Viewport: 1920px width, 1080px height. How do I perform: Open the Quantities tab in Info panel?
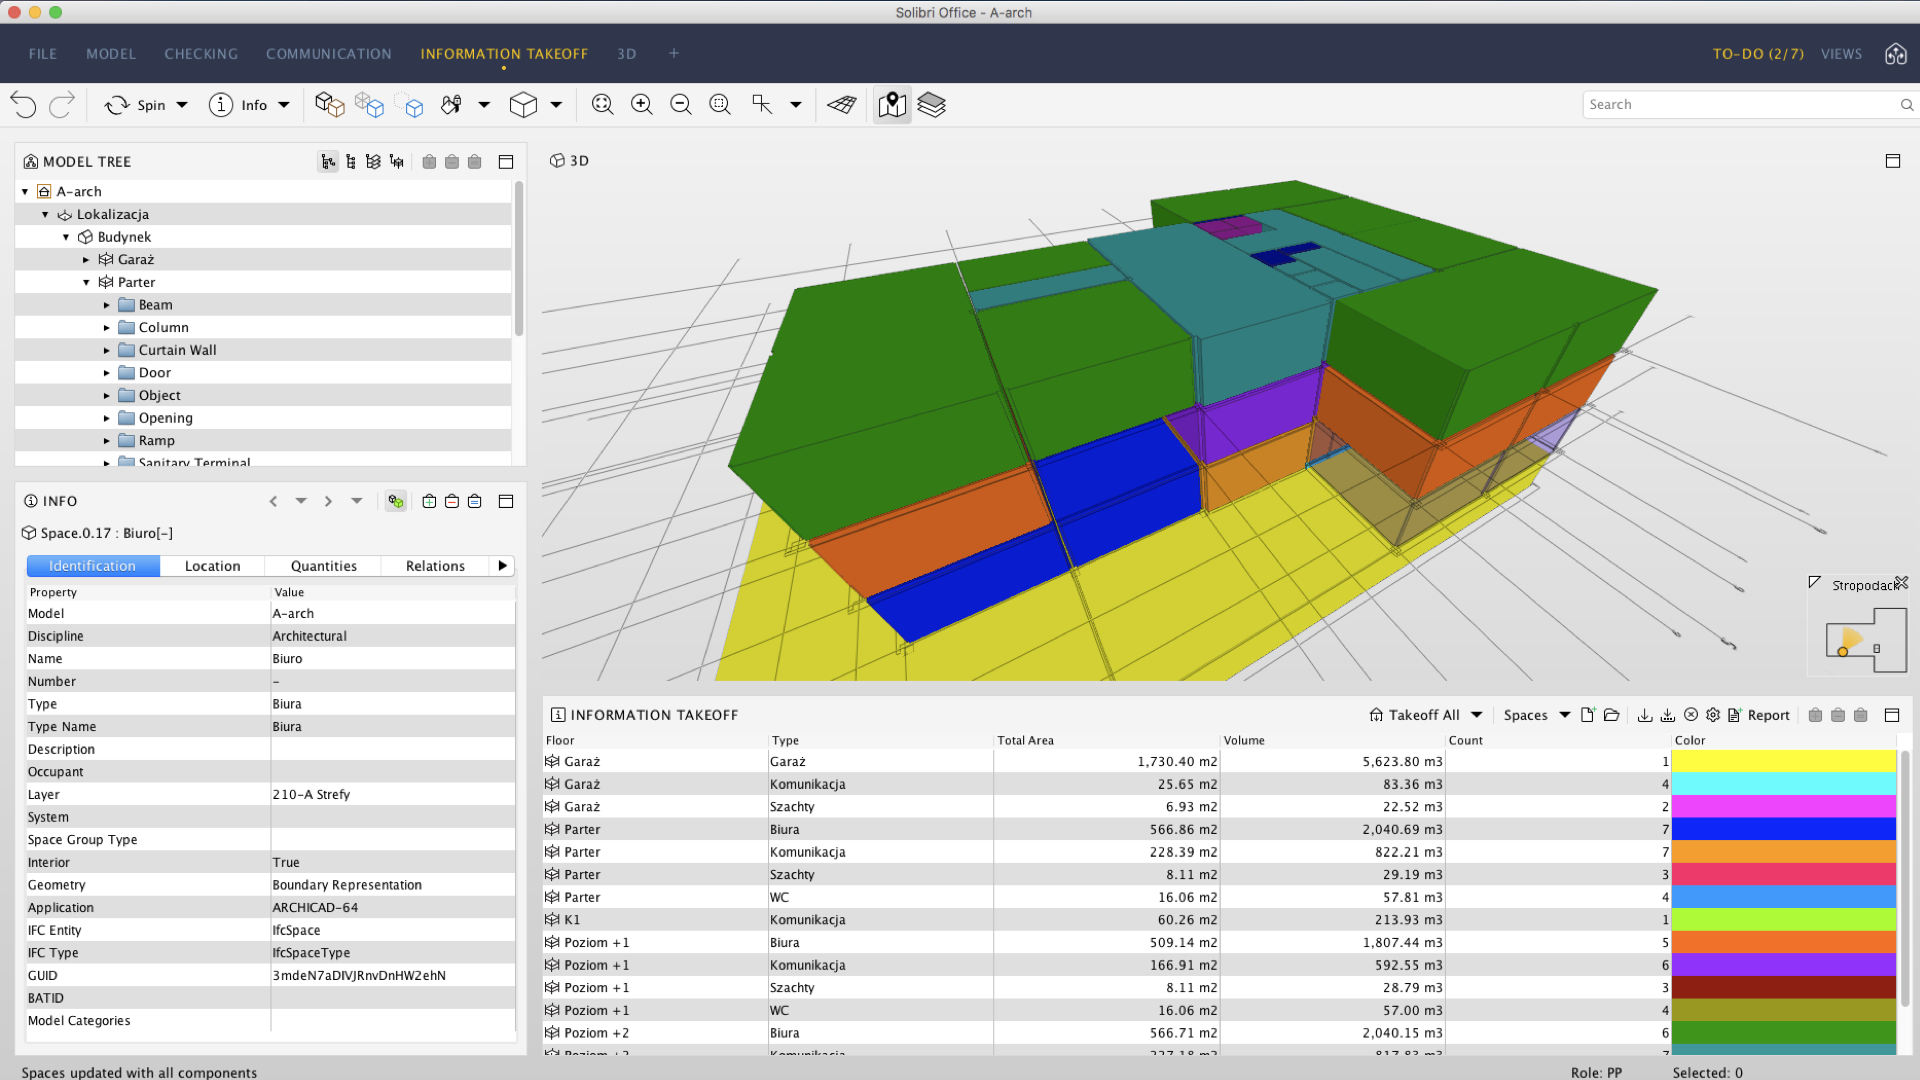323,566
